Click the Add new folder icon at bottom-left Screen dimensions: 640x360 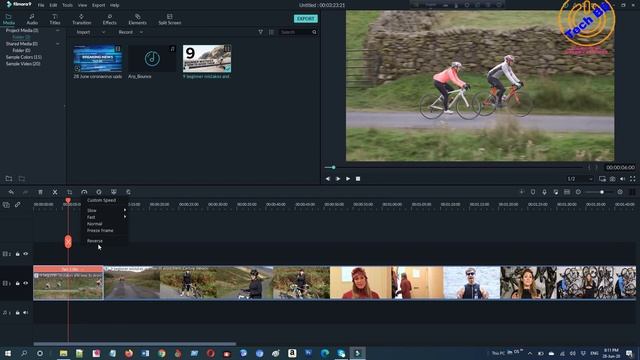point(9,178)
